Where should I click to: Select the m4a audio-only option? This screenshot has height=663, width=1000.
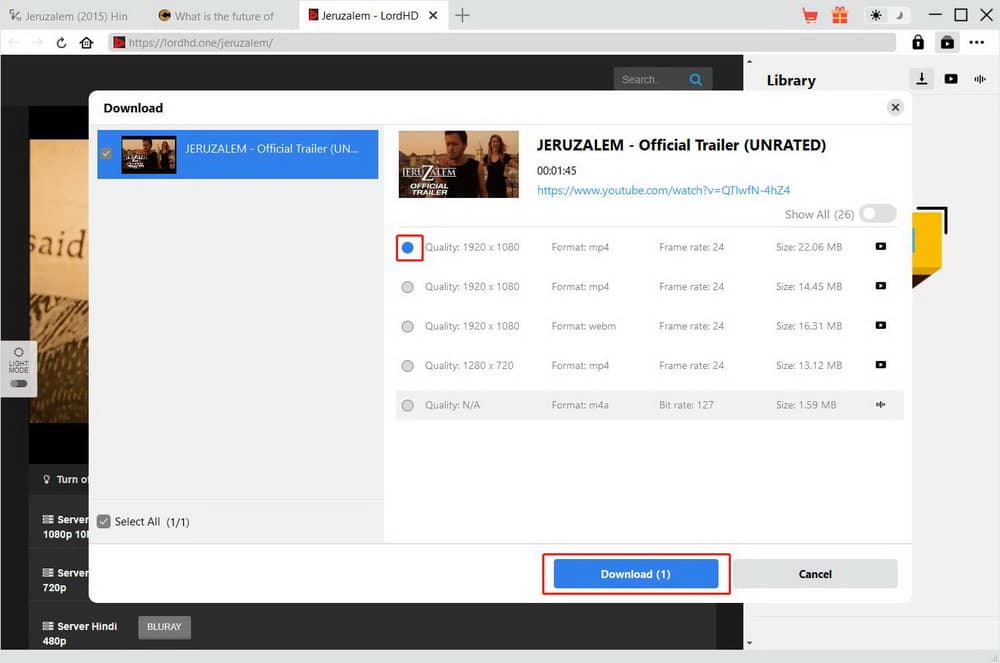[x=407, y=405]
